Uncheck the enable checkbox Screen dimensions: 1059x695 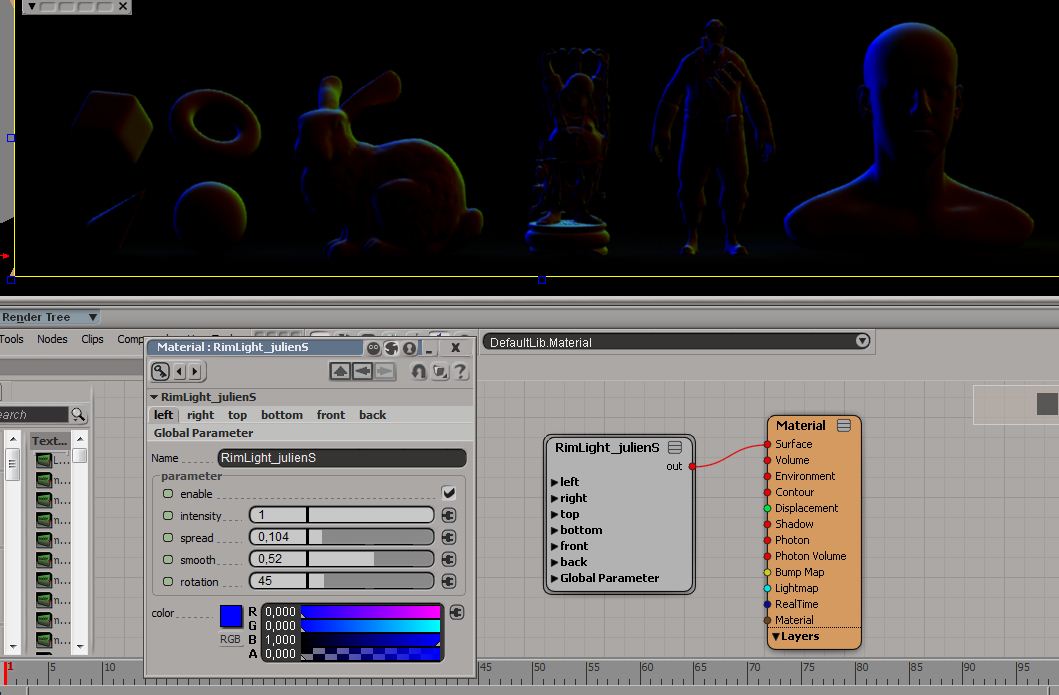point(449,493)
